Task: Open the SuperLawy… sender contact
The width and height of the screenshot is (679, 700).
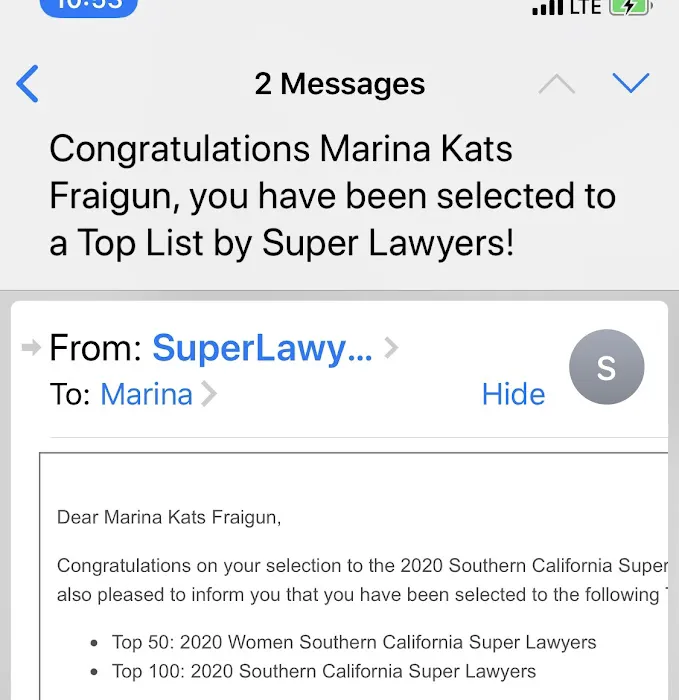Action: click(x=261, y=348)
